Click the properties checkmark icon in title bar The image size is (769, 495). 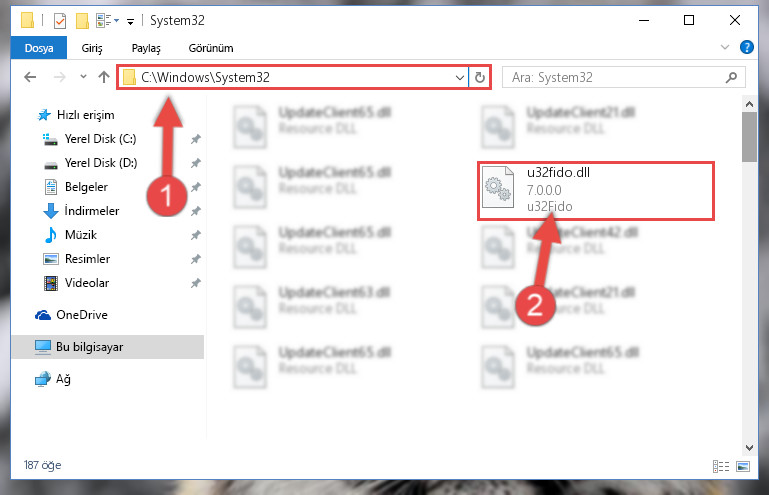click(x=60, y=21)
